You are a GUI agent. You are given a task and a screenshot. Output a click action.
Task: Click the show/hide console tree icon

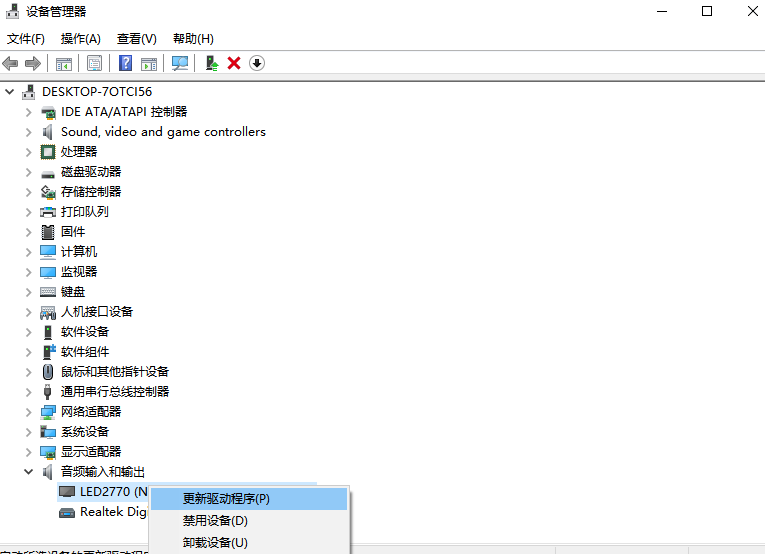click(64, 64)
